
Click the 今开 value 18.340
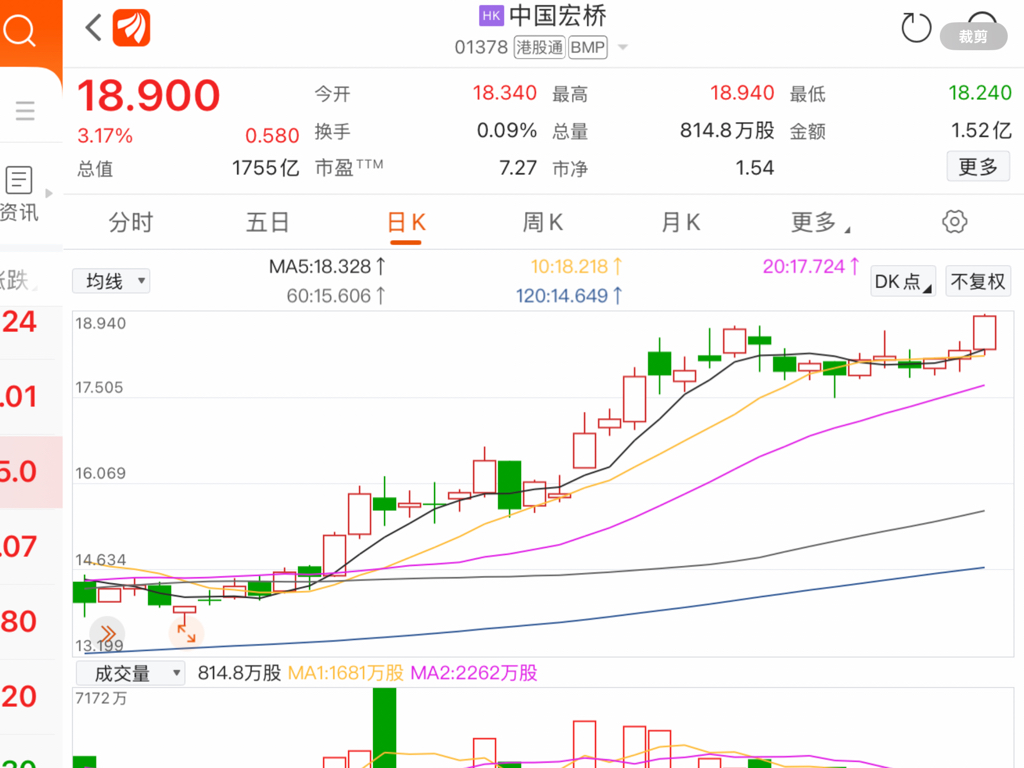click(x=505, y=93)
